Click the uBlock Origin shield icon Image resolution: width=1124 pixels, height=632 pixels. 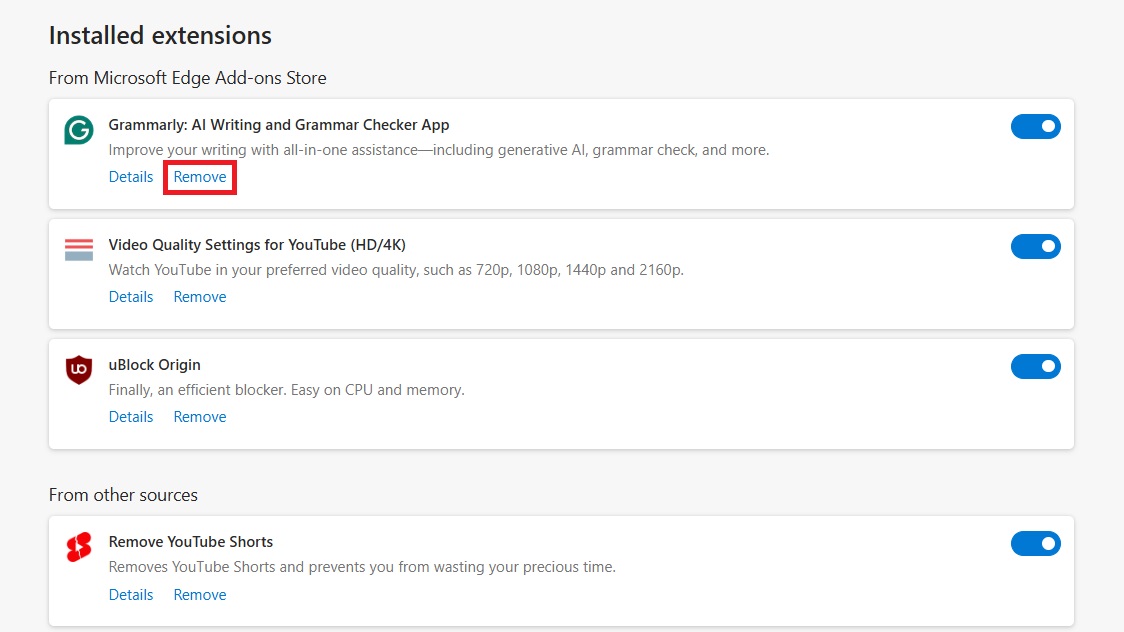click(79, 370)
